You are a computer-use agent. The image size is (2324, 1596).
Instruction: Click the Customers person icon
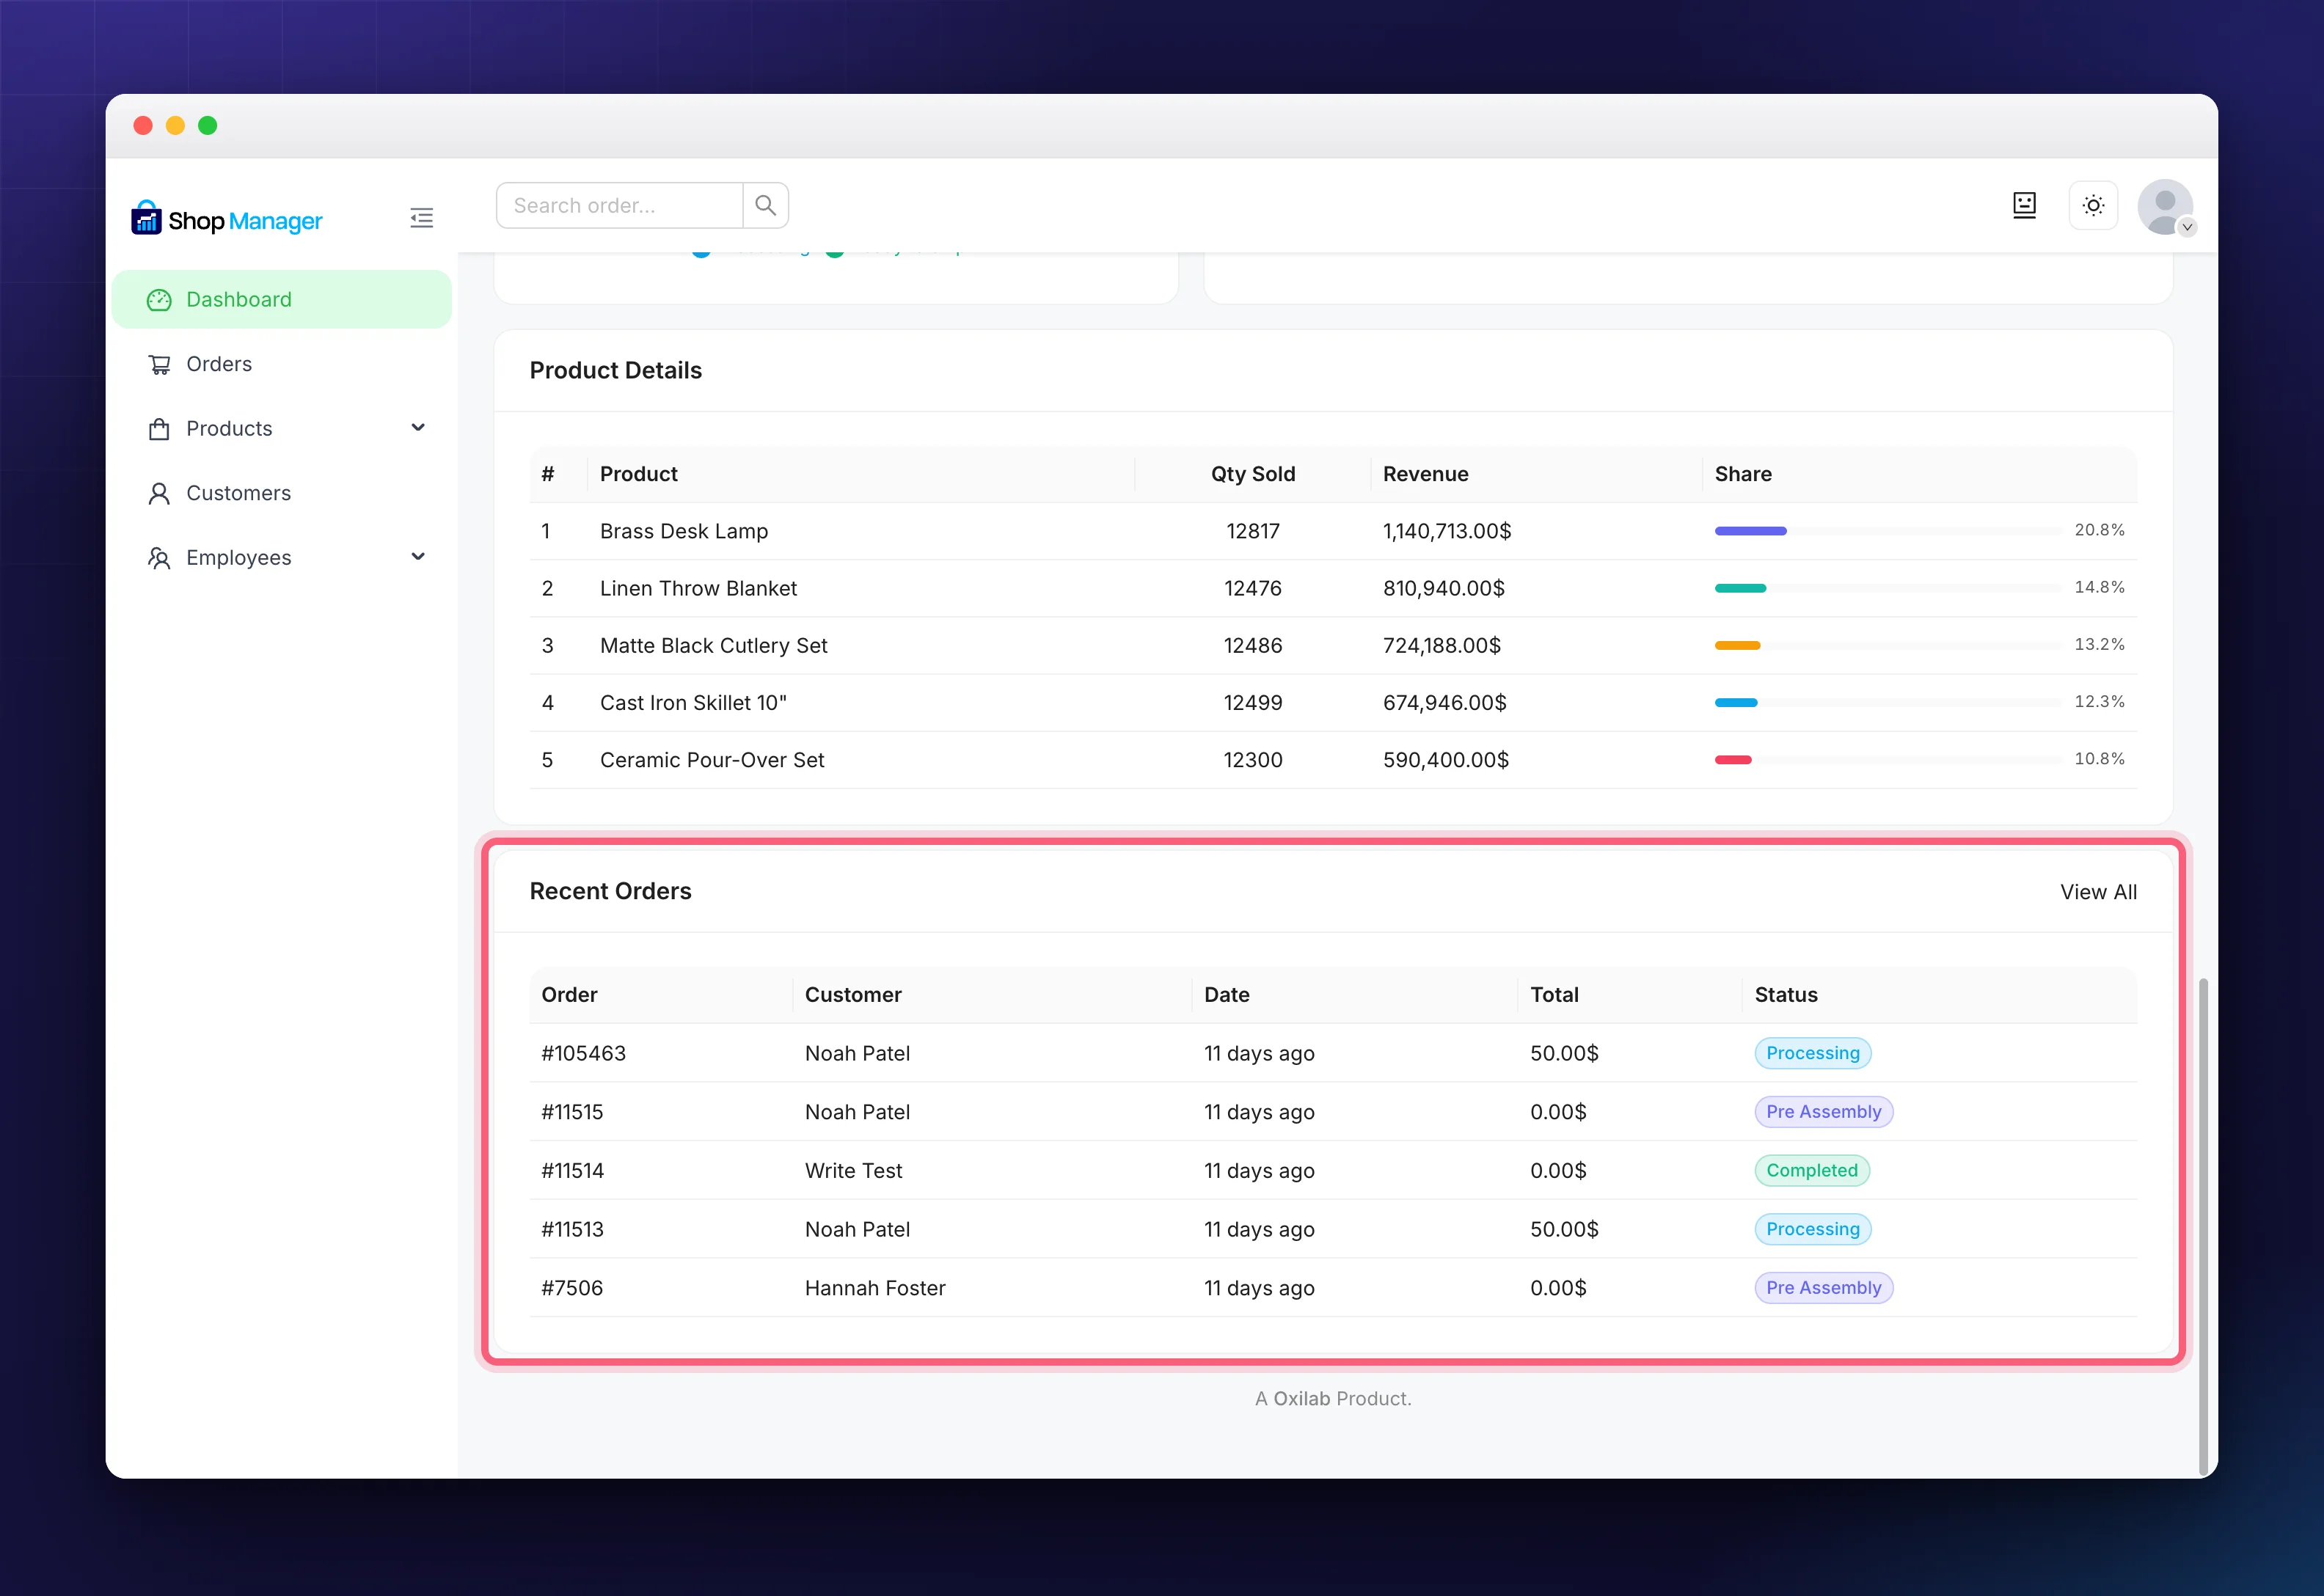pyautogui.click(x=159, y=494)
